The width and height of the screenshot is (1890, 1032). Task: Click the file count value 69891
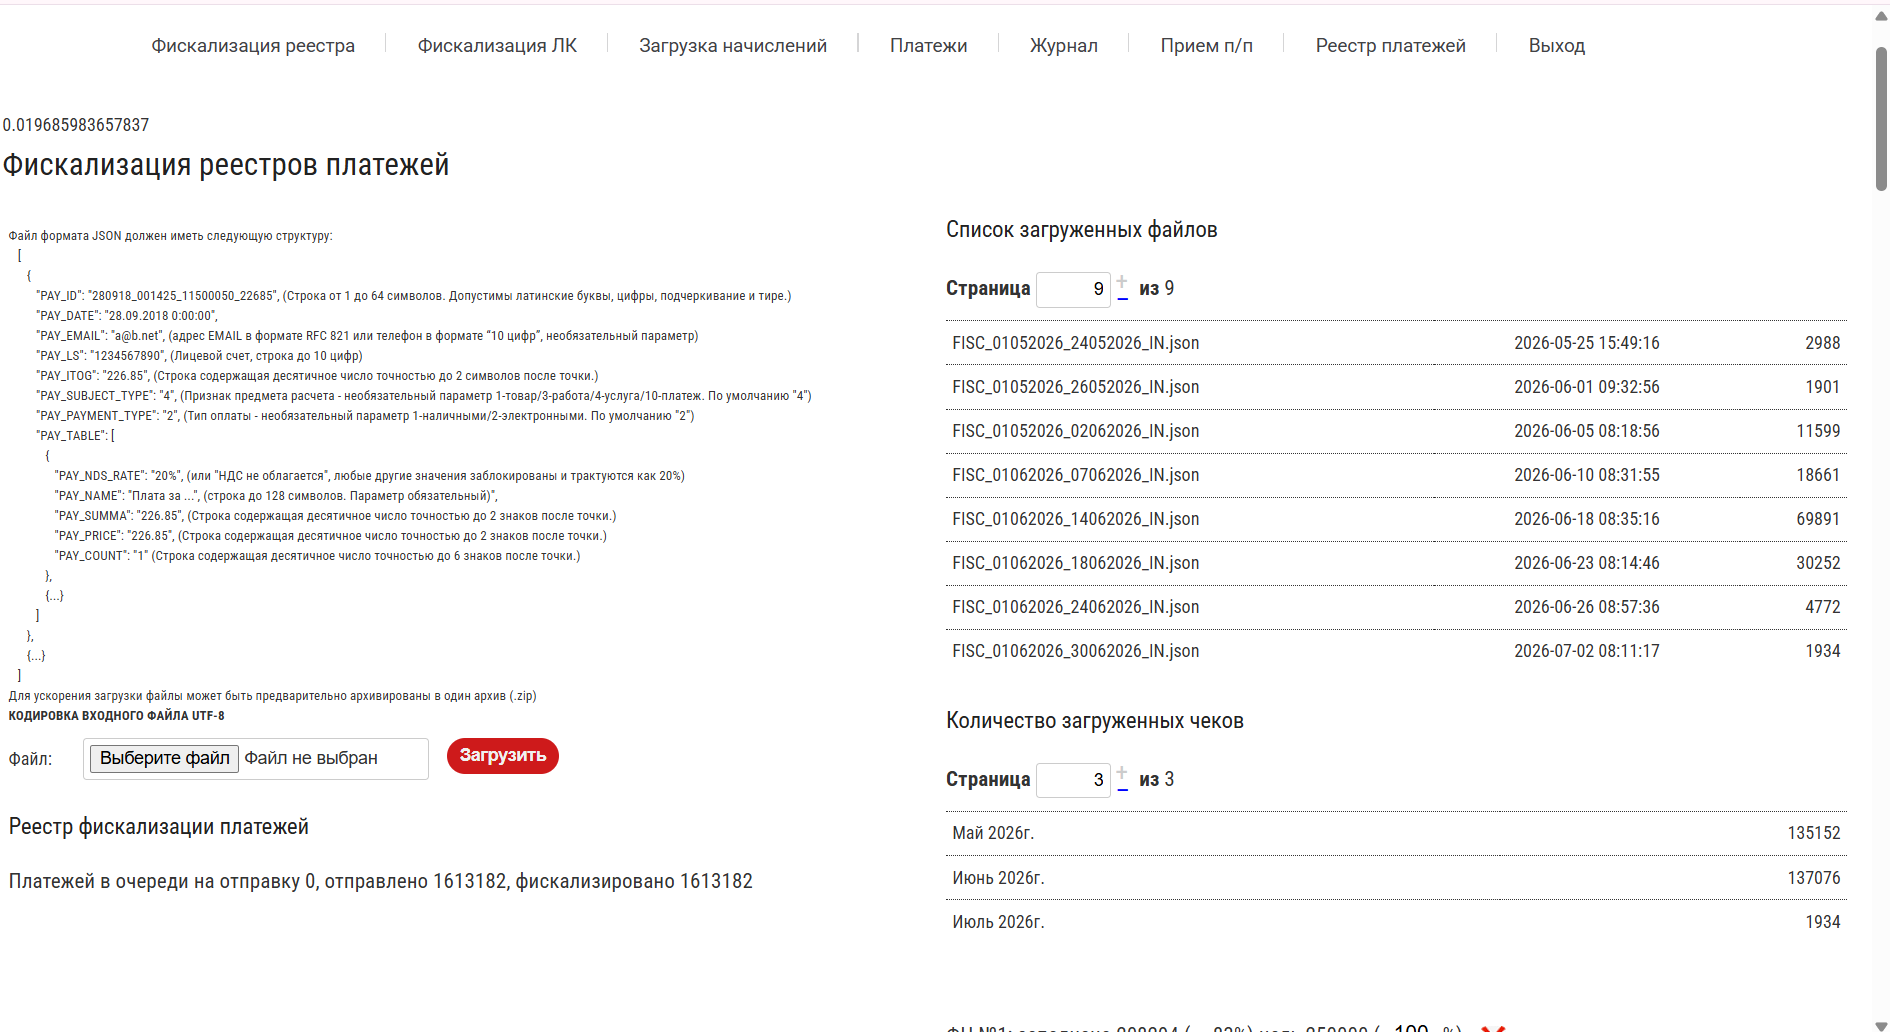click(x=1818, y=519)
